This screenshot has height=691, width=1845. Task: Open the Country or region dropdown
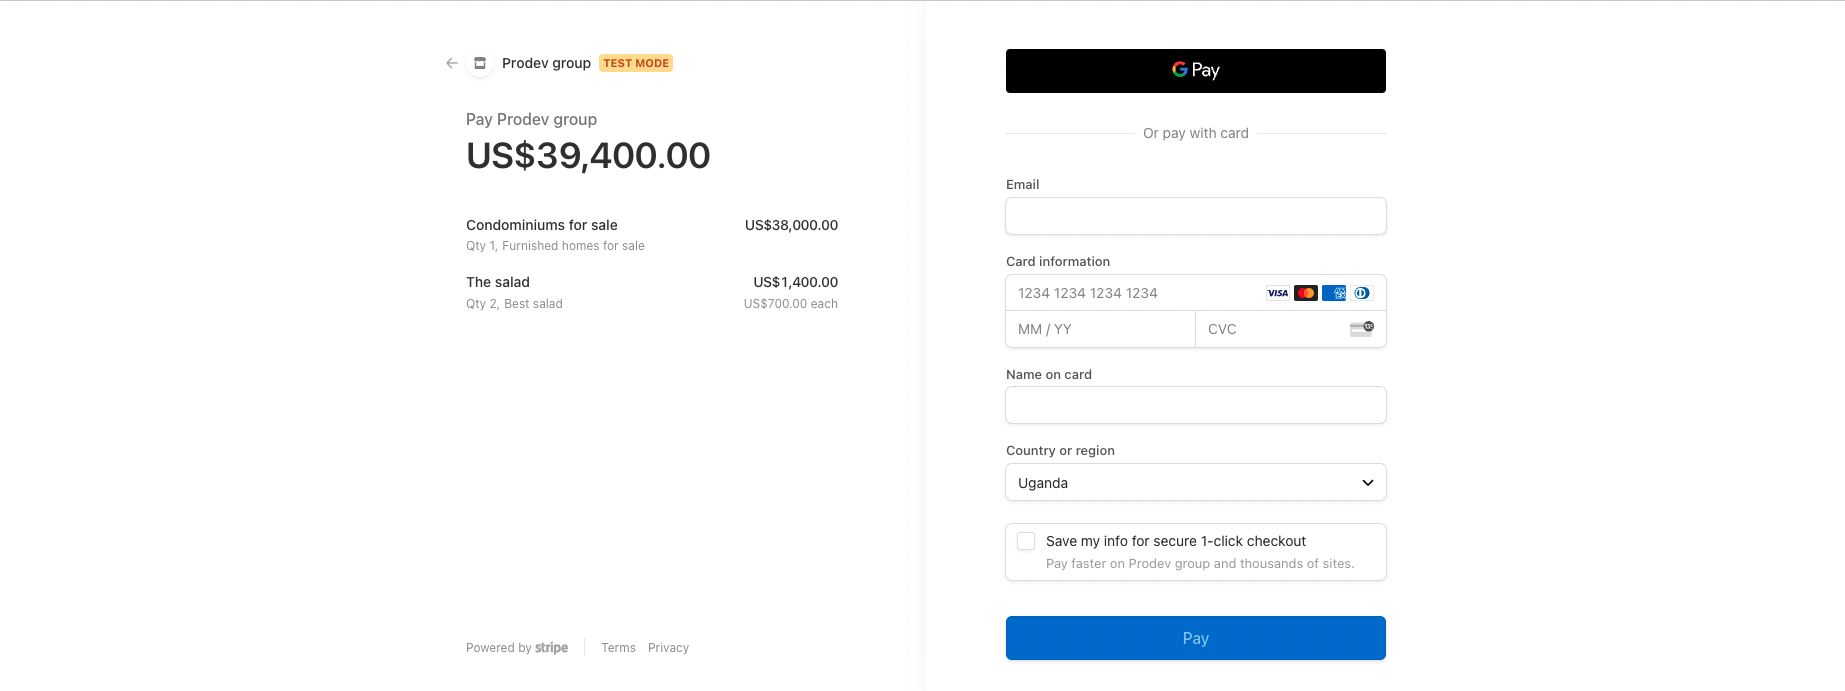(1195, 482)
